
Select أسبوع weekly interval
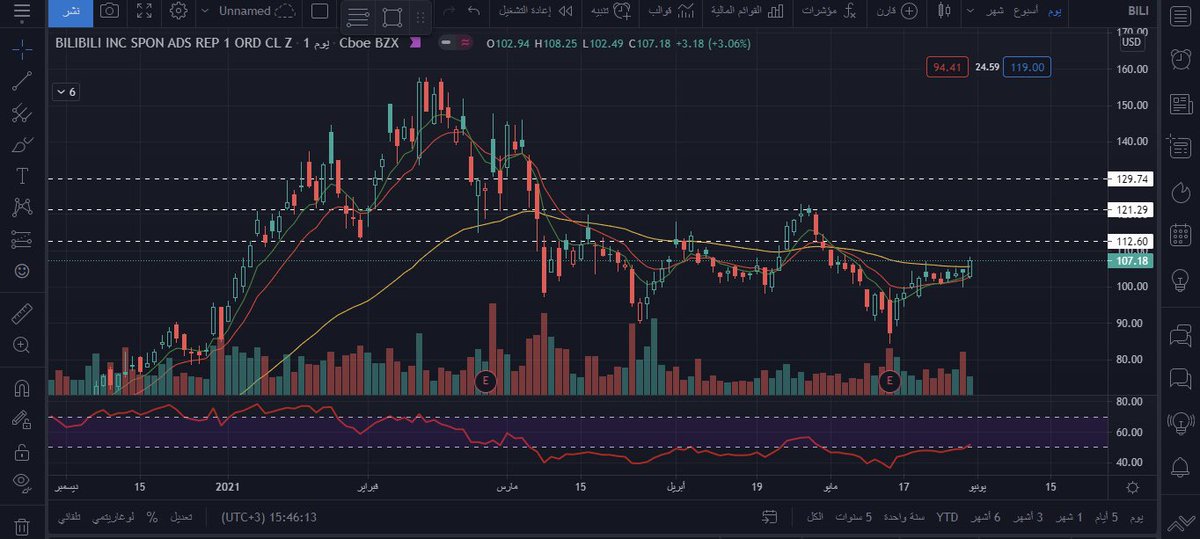[1027, 11]
